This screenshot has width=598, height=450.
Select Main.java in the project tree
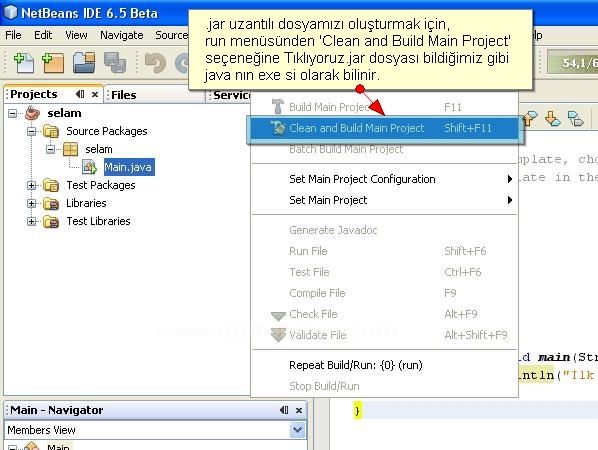[x=128, y=167]
